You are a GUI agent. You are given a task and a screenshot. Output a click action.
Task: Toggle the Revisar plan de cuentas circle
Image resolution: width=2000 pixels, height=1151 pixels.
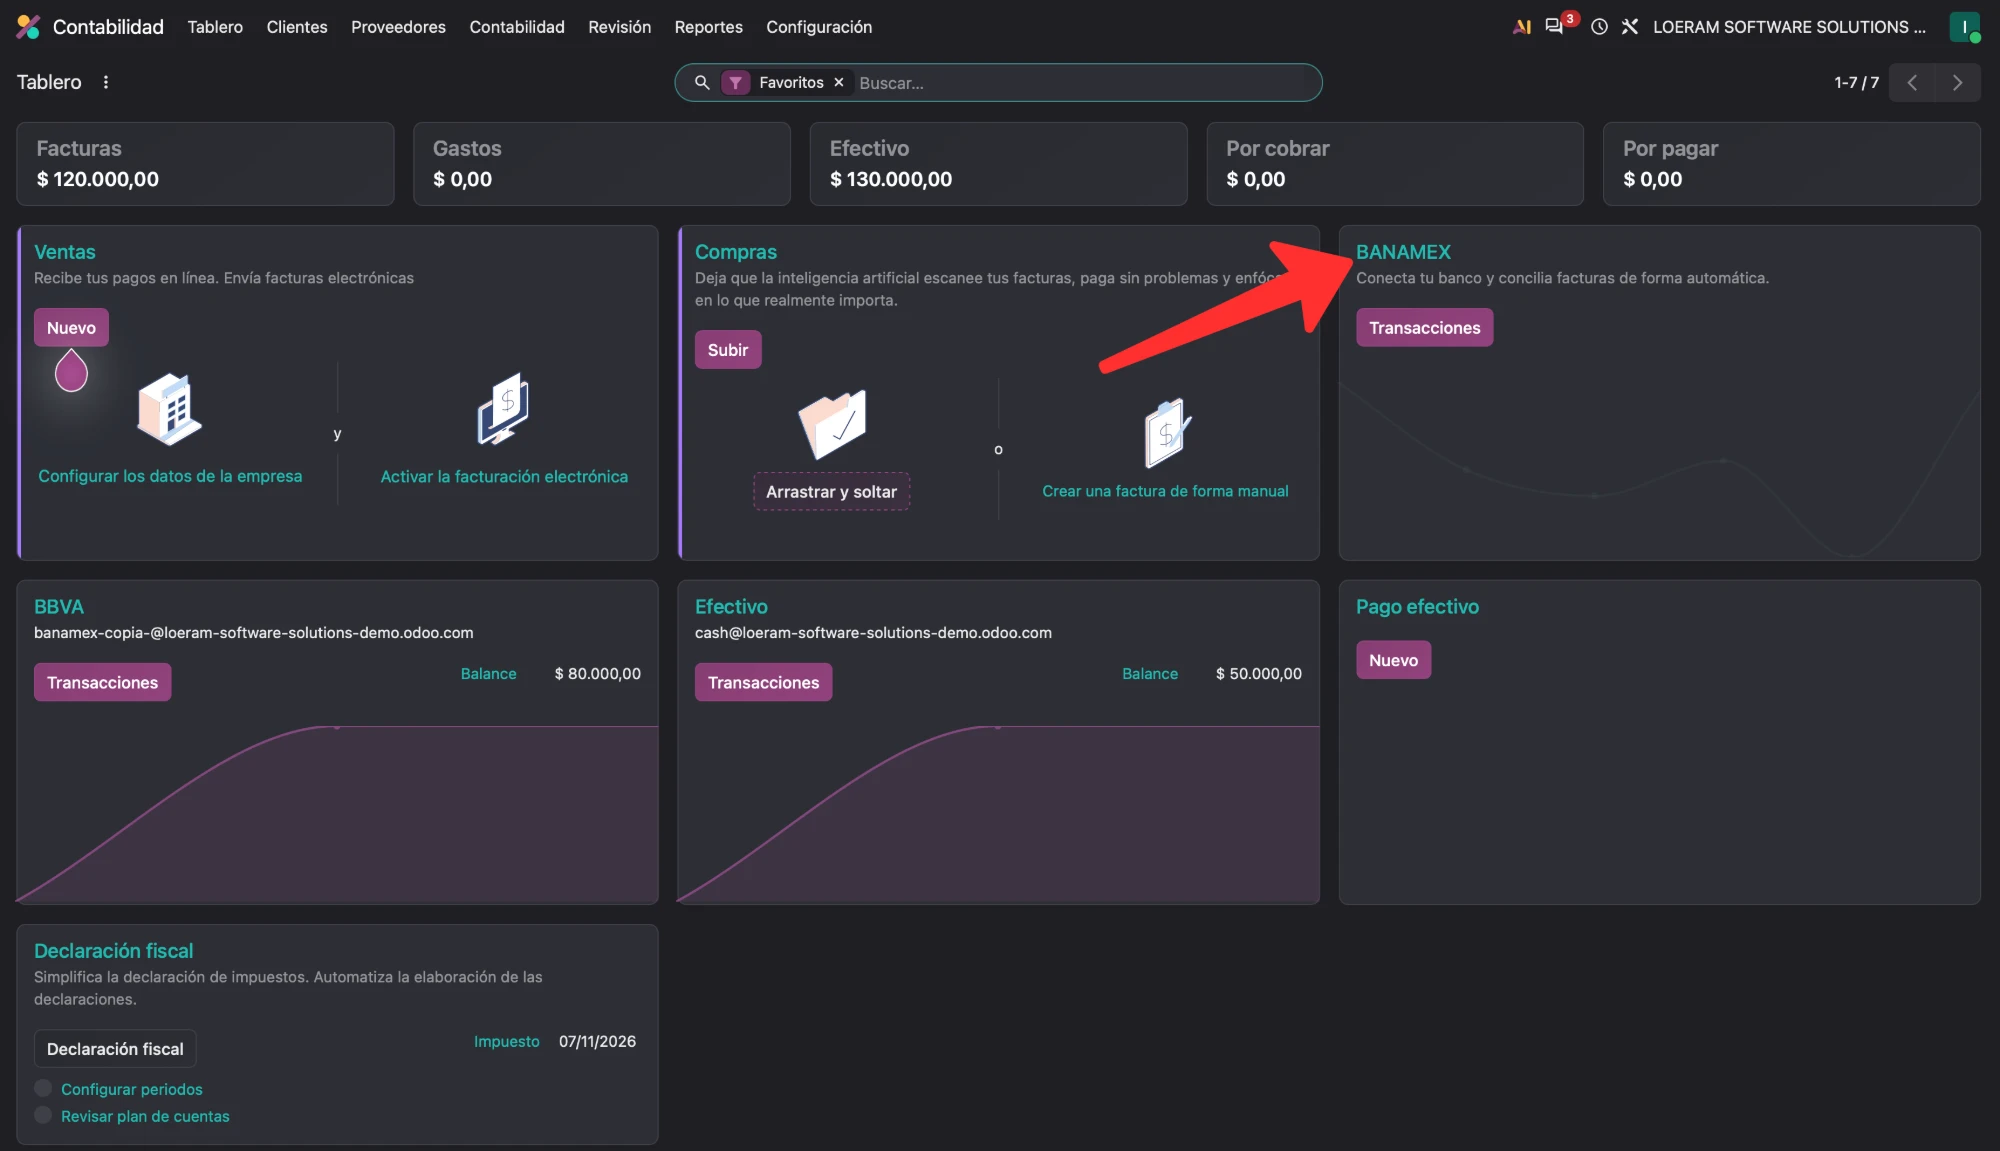43,1115
